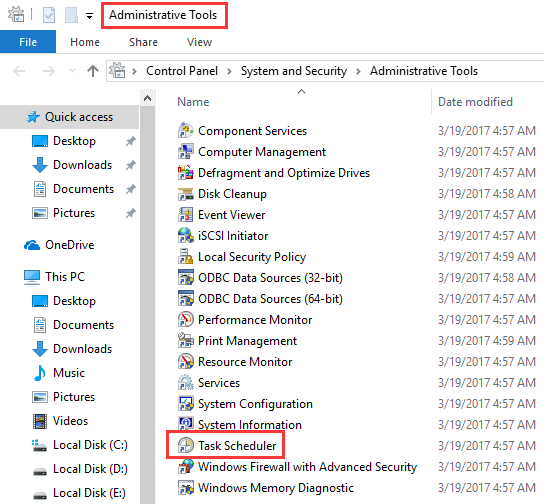The height and width of the screenshot is (504, 544).
Task: Click the ODBC Data Sources (64-bit) icon
Action: 186,299
